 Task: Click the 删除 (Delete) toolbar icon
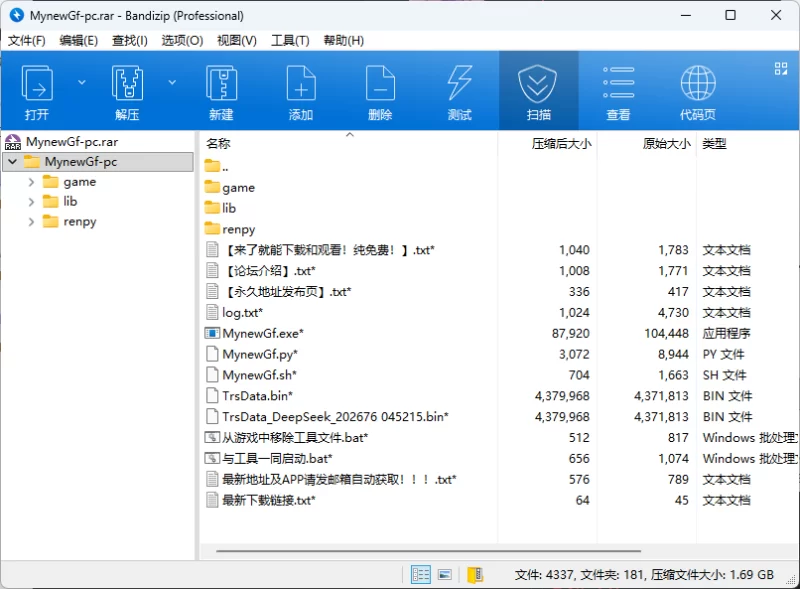(x=380, y=83)
